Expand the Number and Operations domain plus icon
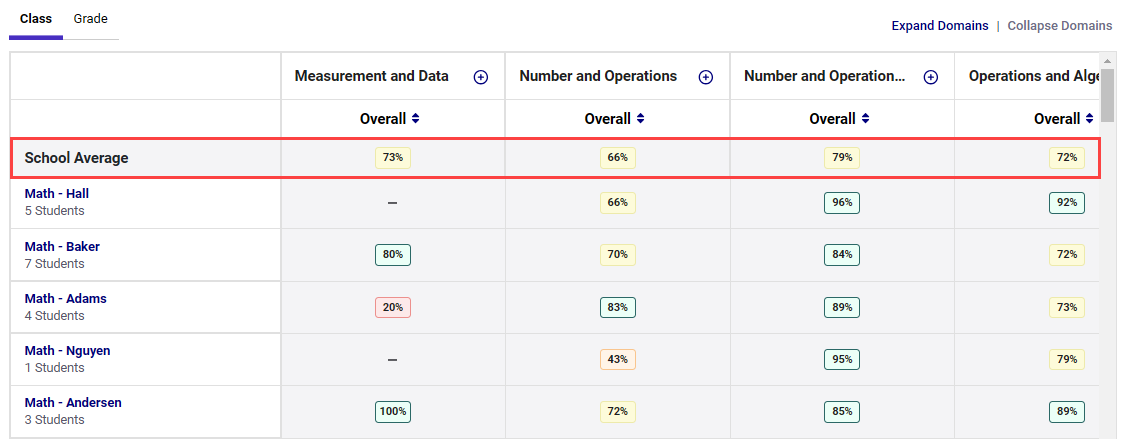The width and height of the screenshot is (1125, 439). [x=706, y=77]
